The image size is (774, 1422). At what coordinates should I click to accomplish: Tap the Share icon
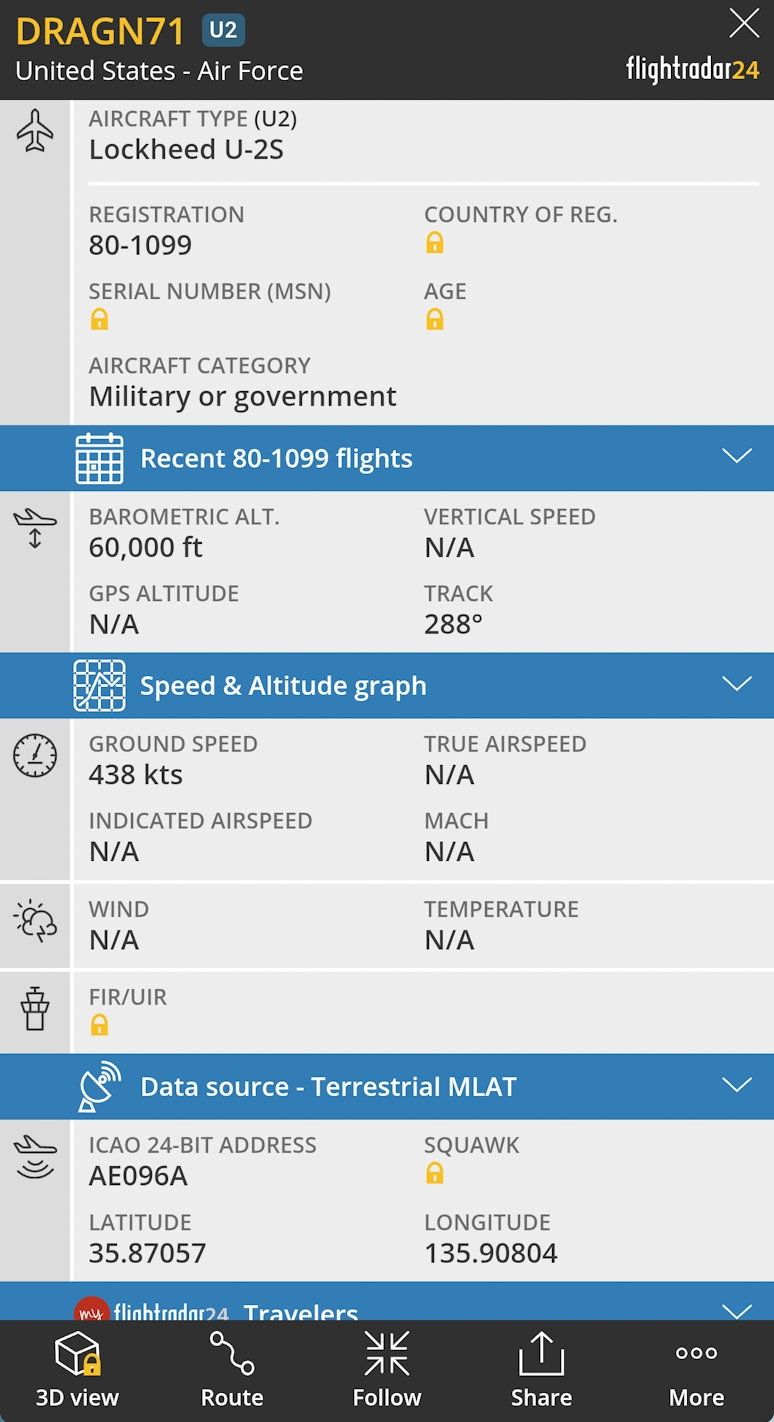pyautogui.click(x=541, y=1354)
